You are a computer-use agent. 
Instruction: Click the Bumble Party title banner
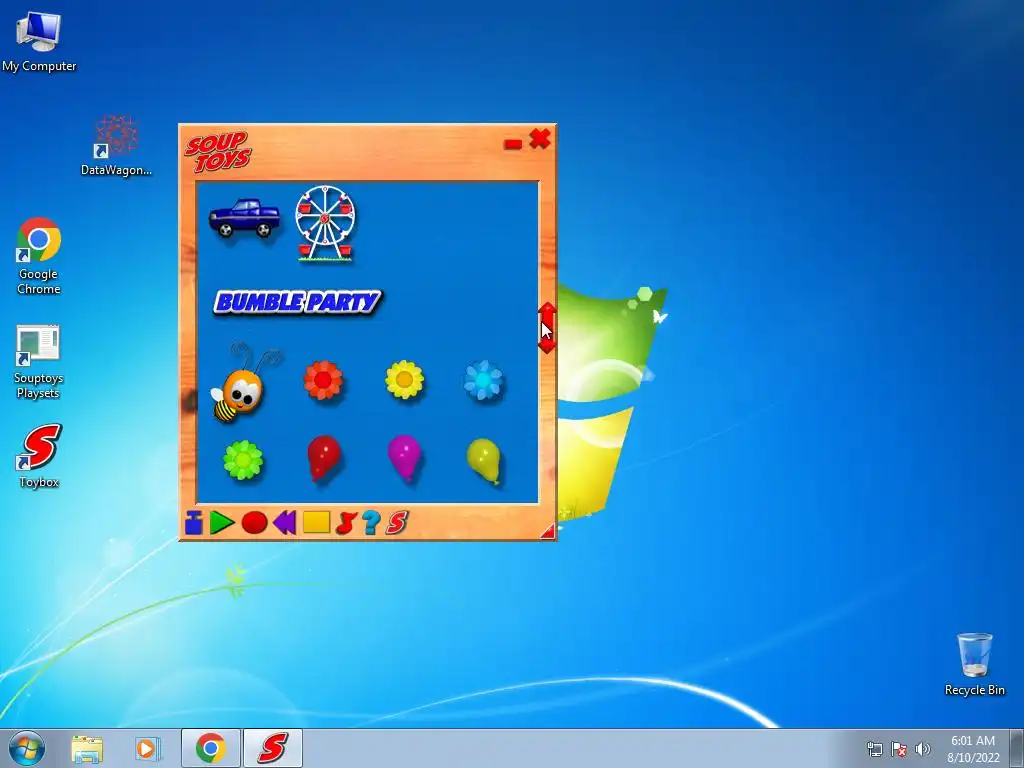[x=298, y=302]
